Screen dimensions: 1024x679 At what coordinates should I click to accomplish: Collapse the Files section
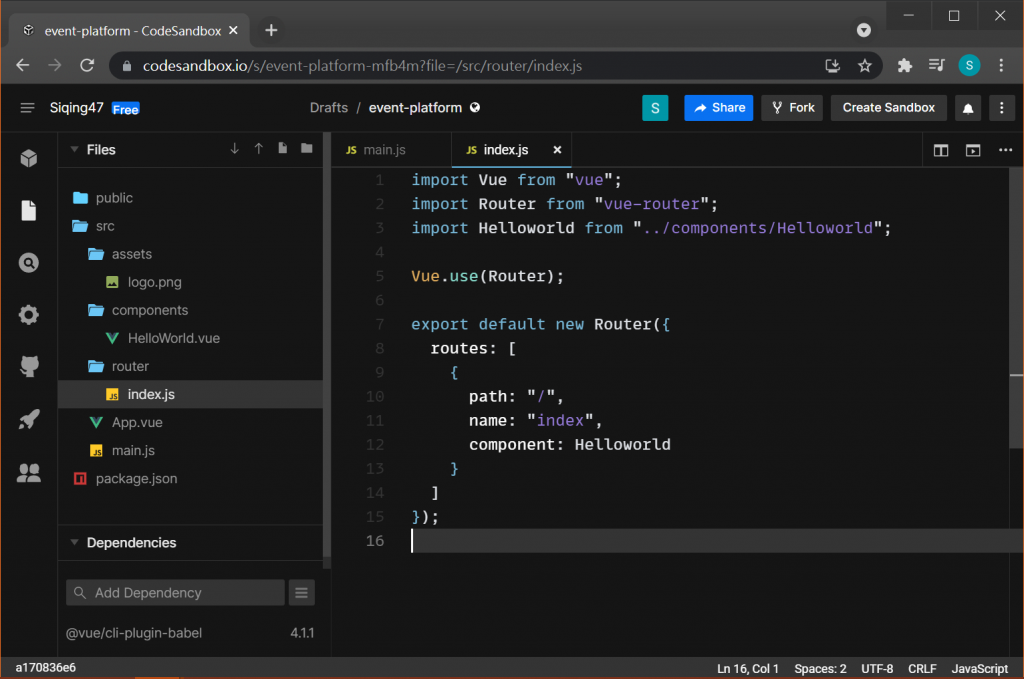click(74, 150)
